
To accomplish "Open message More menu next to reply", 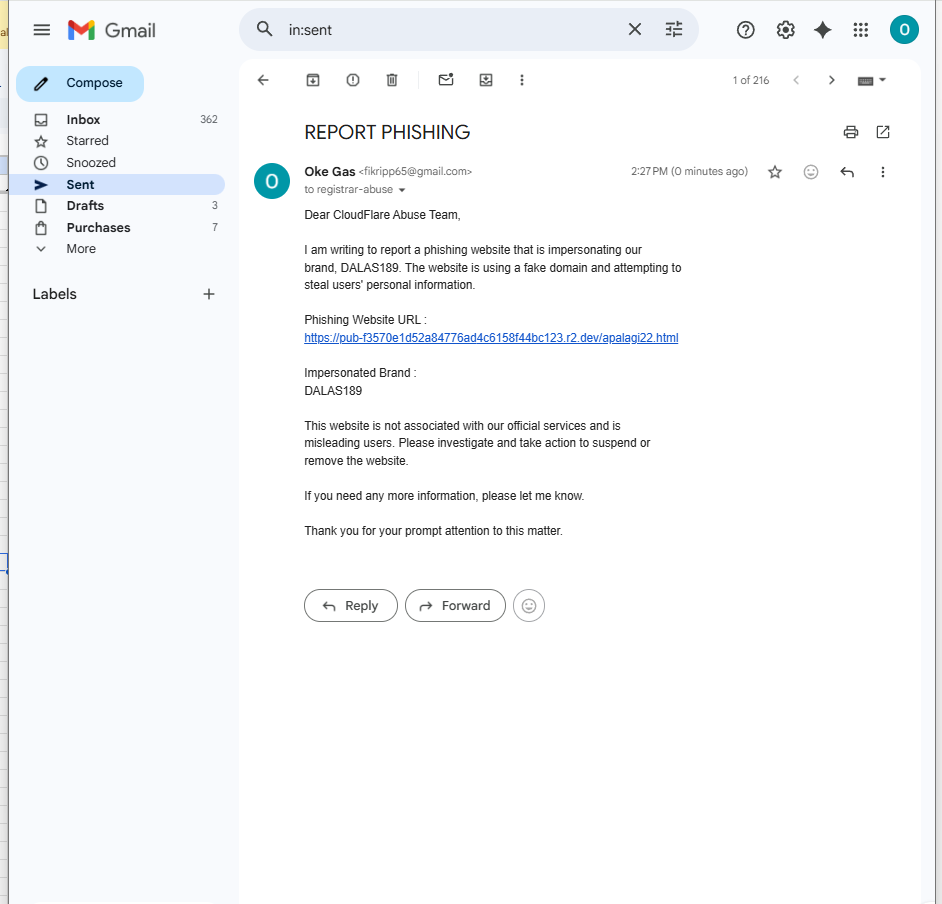I will tap(882, 172).
